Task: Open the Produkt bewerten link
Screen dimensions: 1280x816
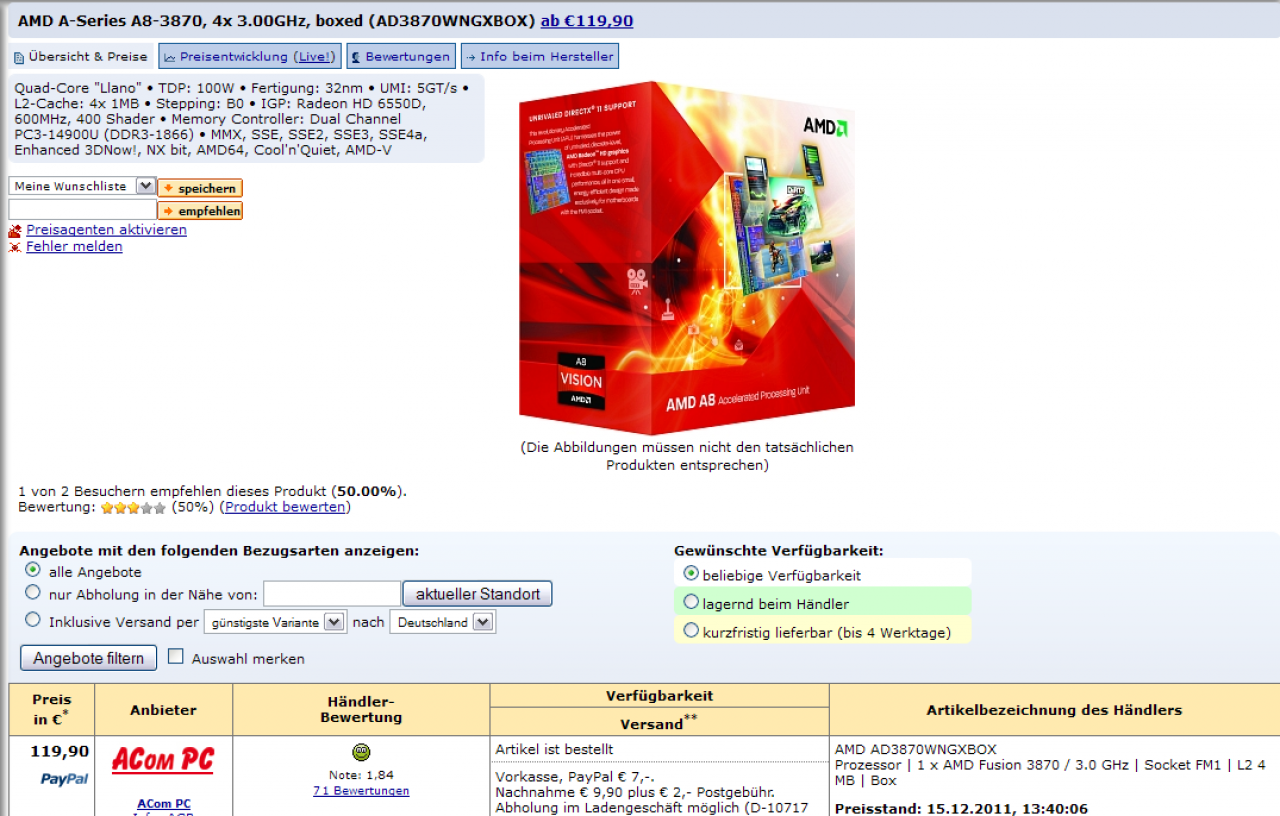Action: tap(285, 507)
